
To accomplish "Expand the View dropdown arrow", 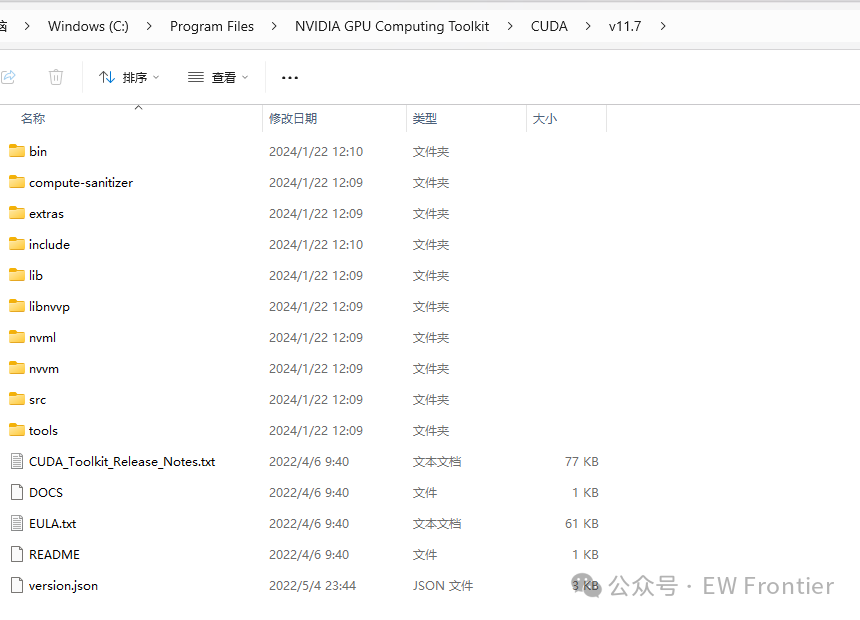I will point(243,77).
